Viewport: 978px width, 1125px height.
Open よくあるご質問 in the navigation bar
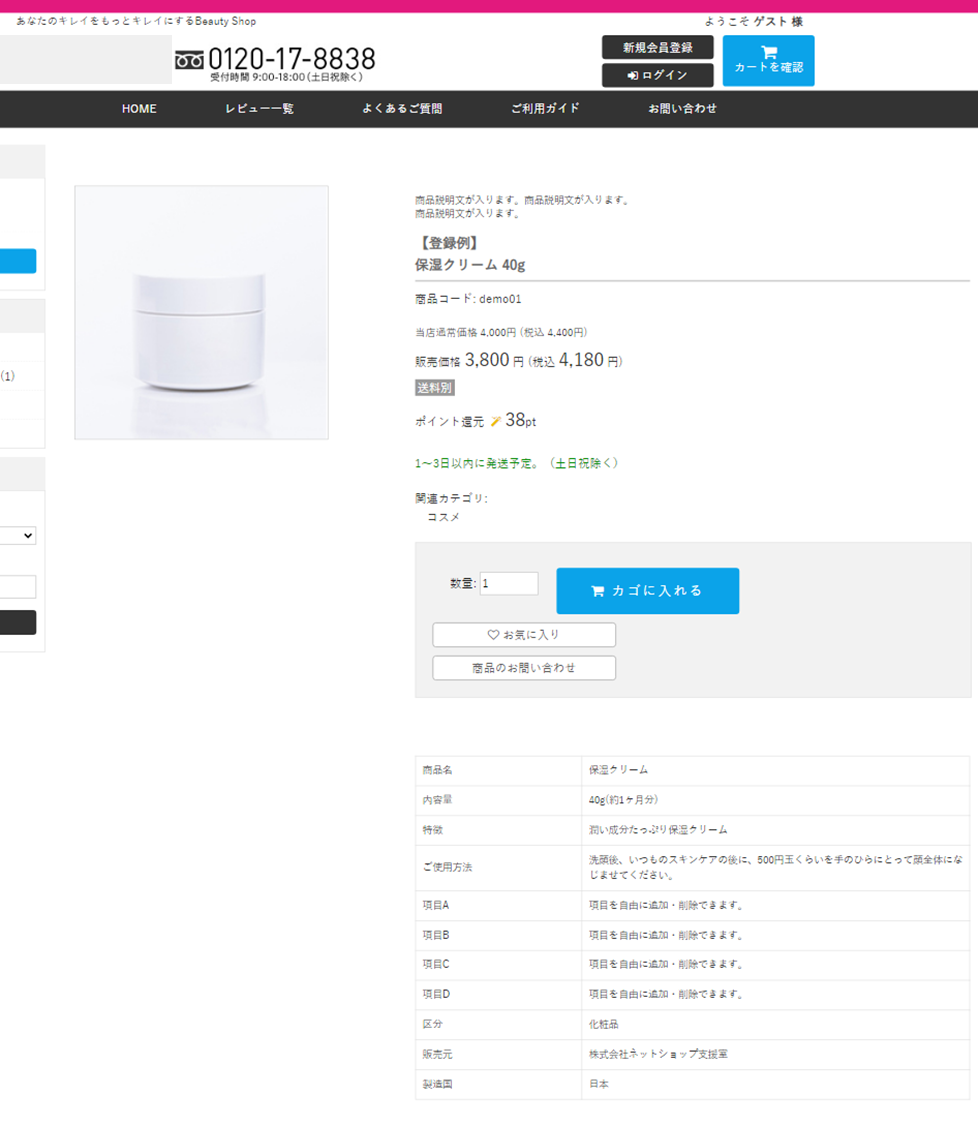(x=402, y=109)
